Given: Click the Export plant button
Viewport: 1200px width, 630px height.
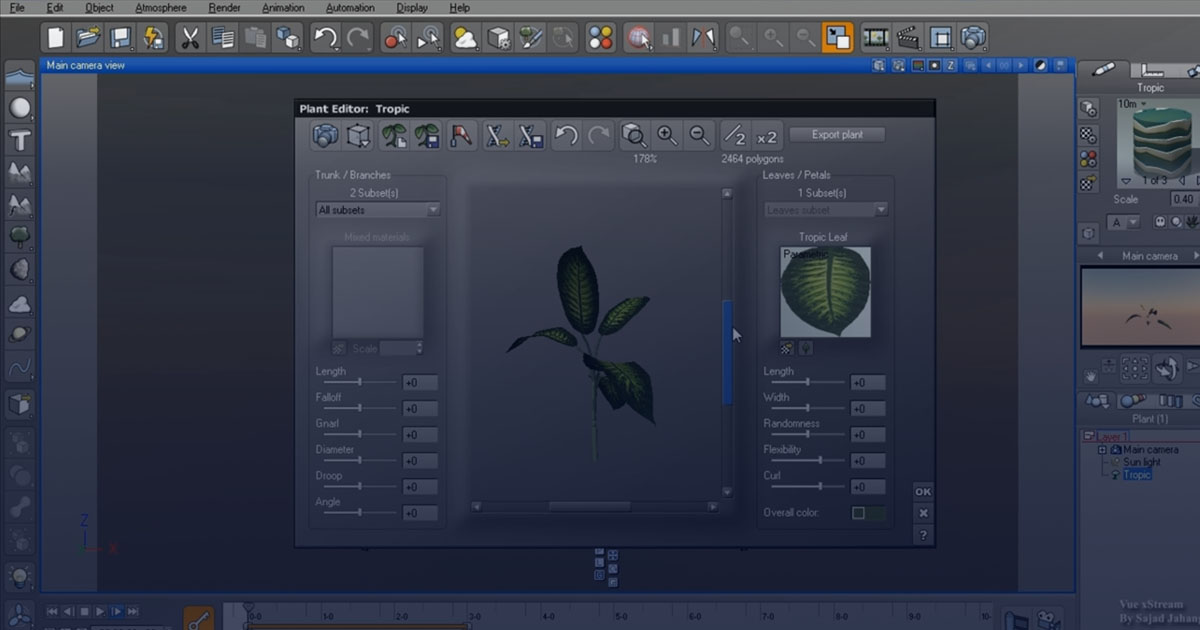Looking at the screenshot, I should point(837,134).
